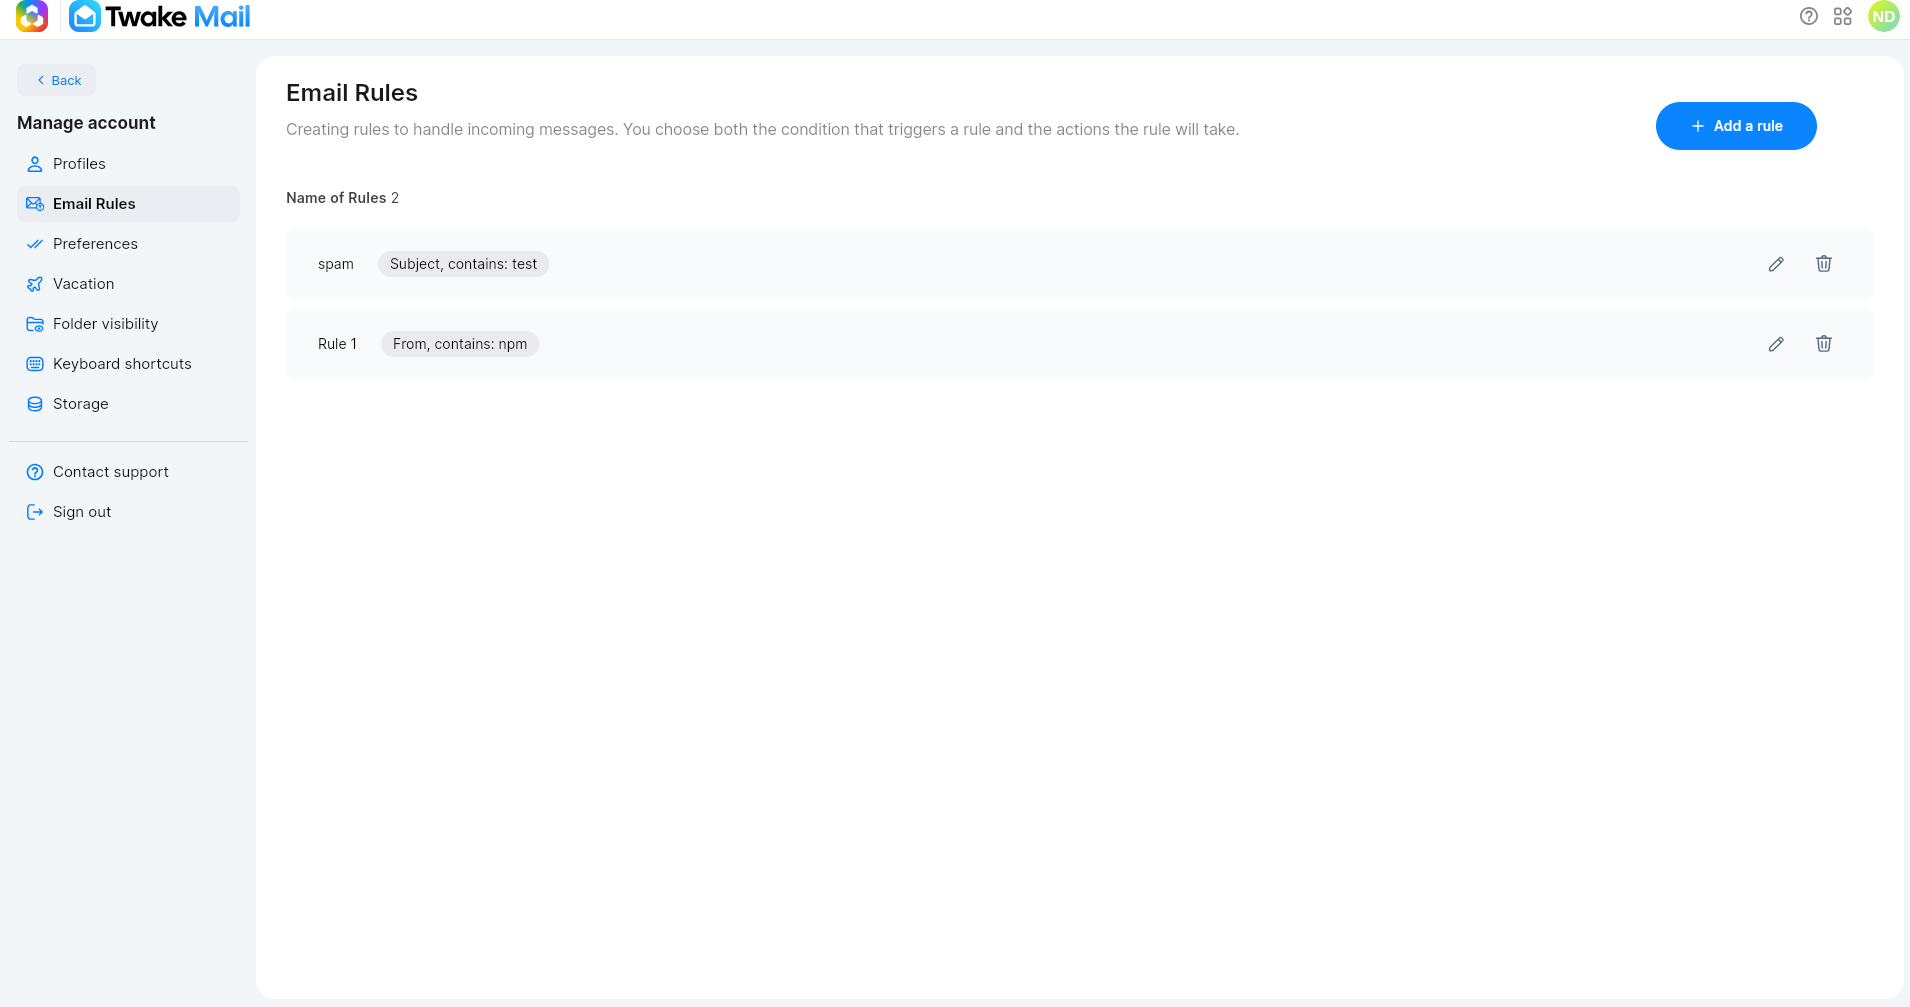Open Folder visibility settings
The height and width of the screenshot is (1007, 1910).
[x=128, y=324]
